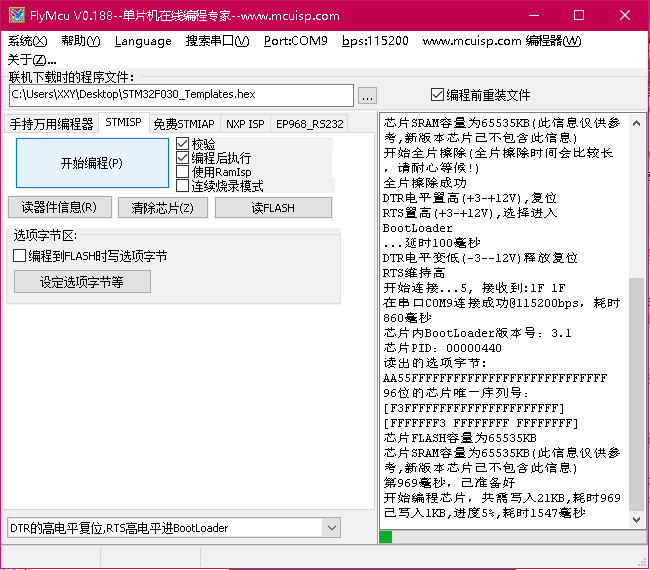Open the Port:COM9 menu
Viewport: 650px width, 570px height.
(296, 41)
